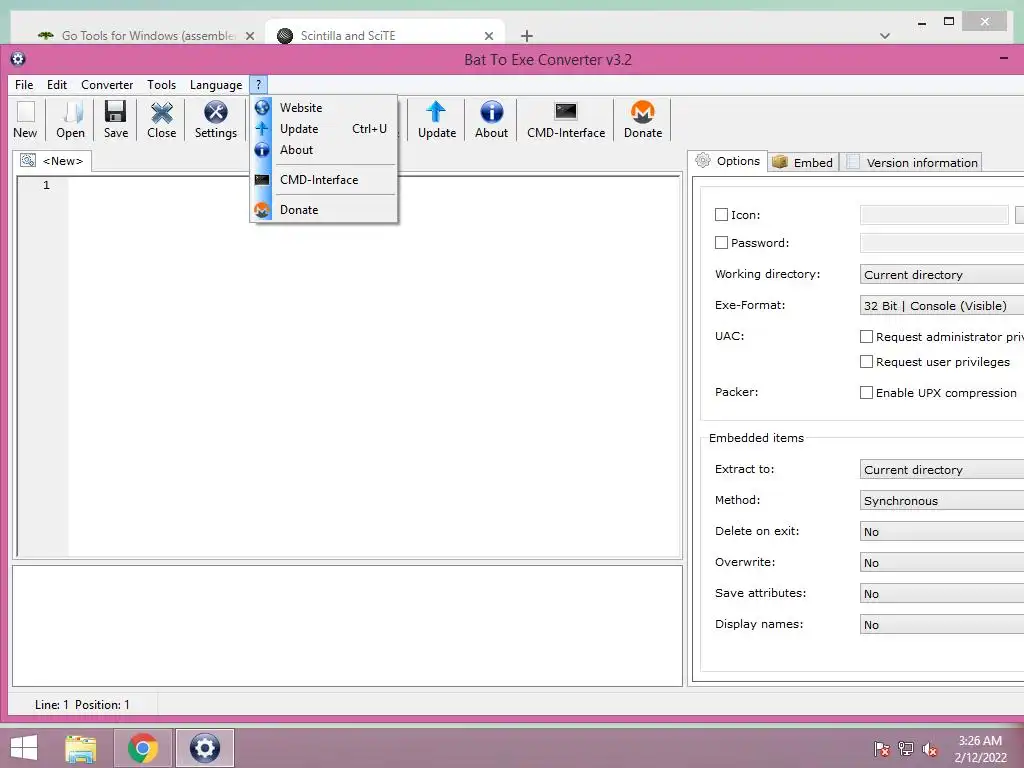
Task: Switch to the Embed tab
Action: pyautogui.click(x=803, y=162)
